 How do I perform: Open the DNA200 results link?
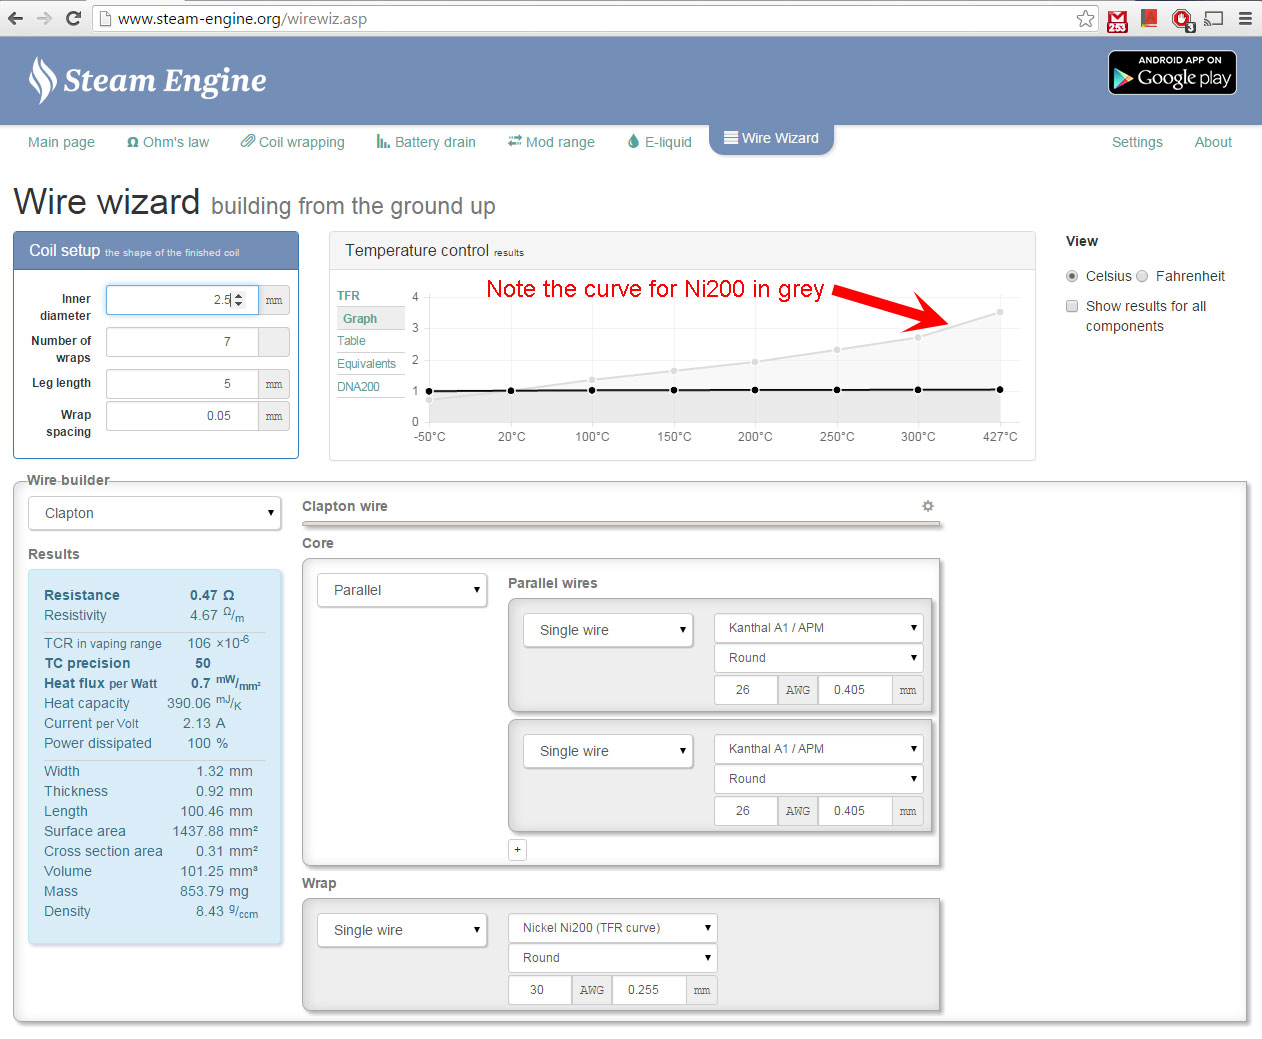pyautogui.click(x=358, y=387)
